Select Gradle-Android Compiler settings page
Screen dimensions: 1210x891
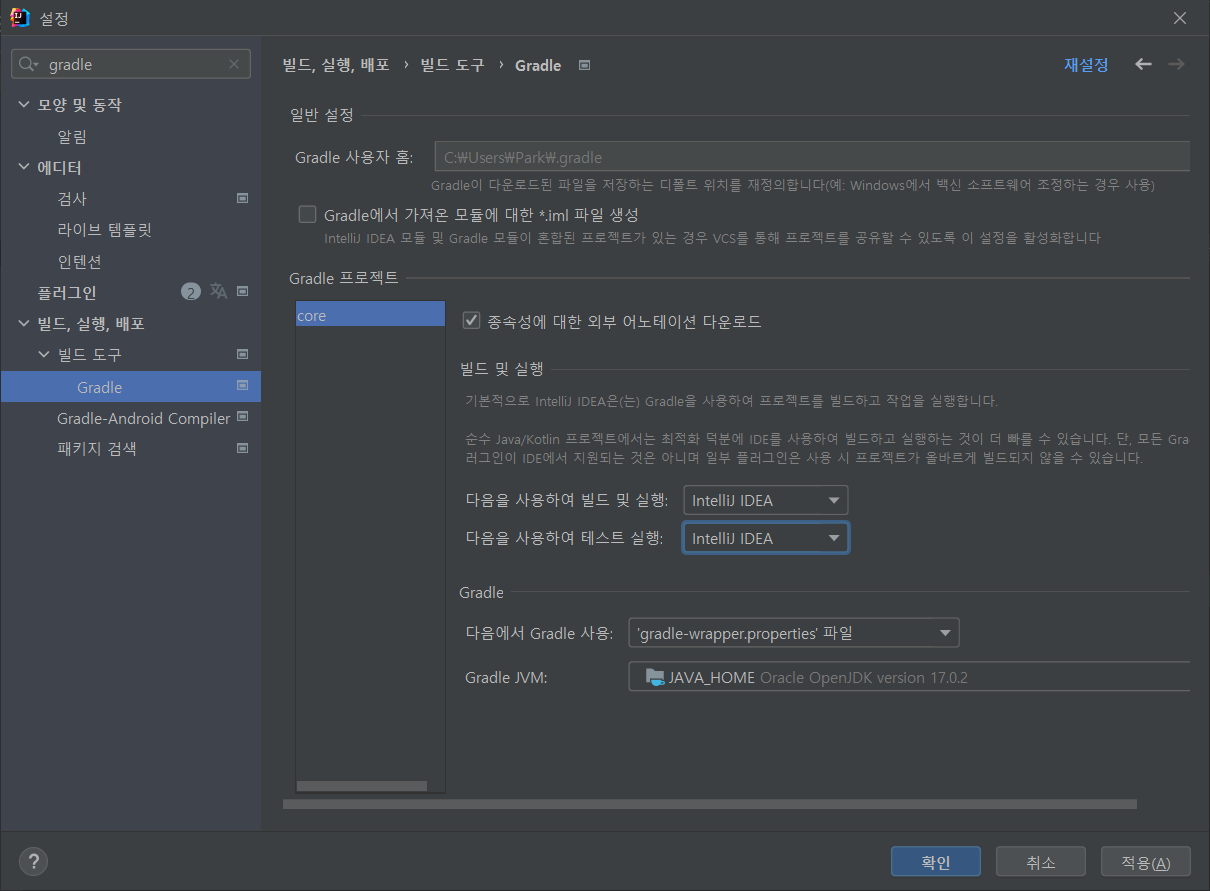(x=143, y=418)
